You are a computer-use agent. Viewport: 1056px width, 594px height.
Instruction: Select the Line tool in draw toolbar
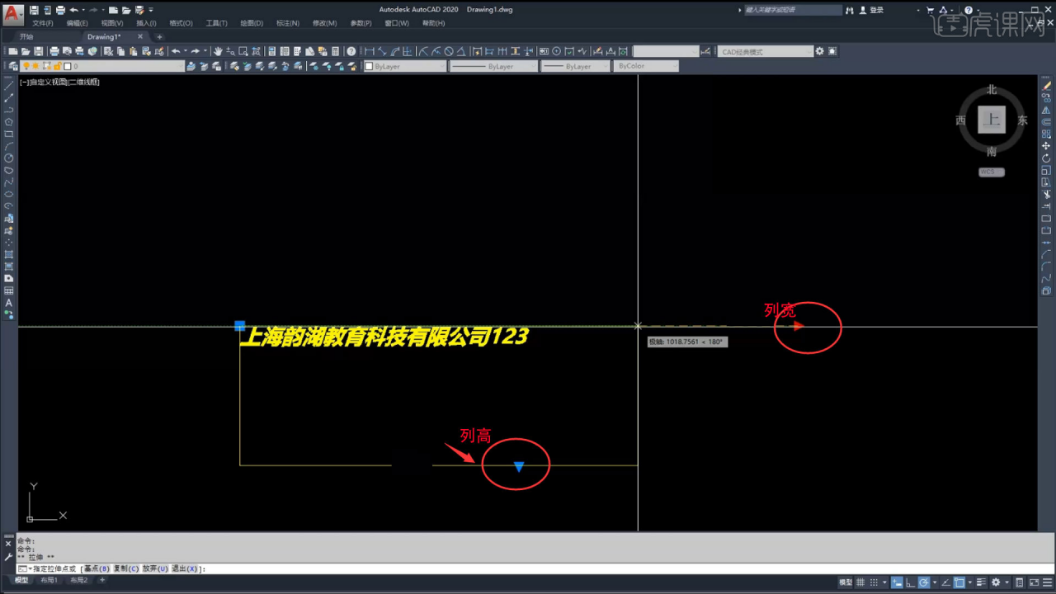pyautogui.click(x=9, y=86)
